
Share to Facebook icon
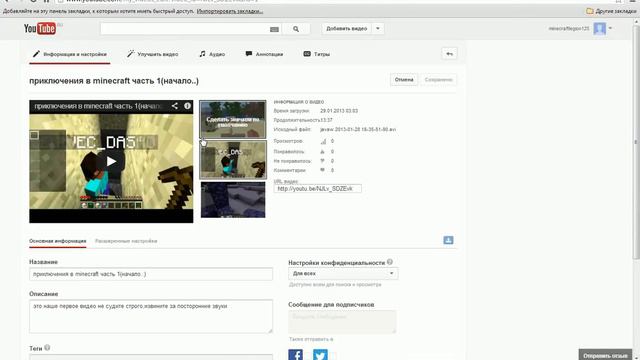coord(296,354)
